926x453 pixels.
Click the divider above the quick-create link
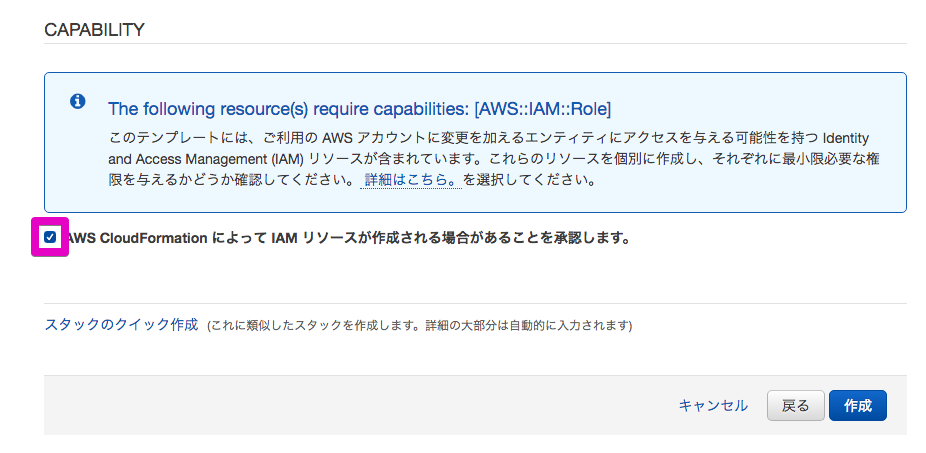tap(475, 303)
